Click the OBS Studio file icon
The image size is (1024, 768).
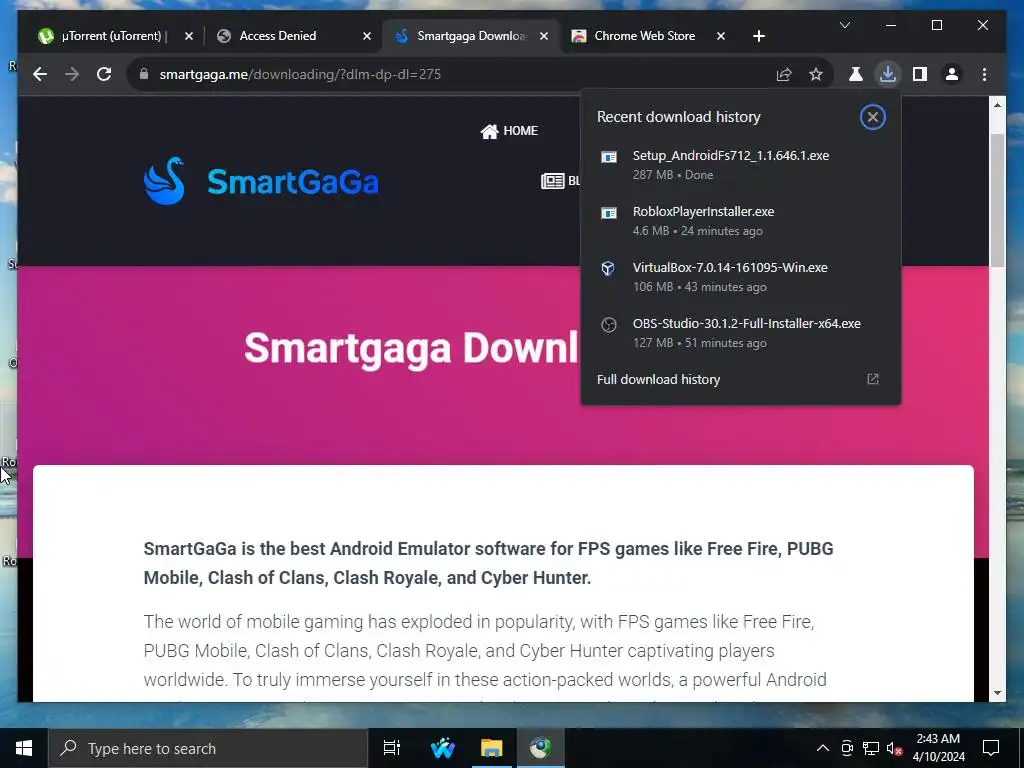click(609, 325)
